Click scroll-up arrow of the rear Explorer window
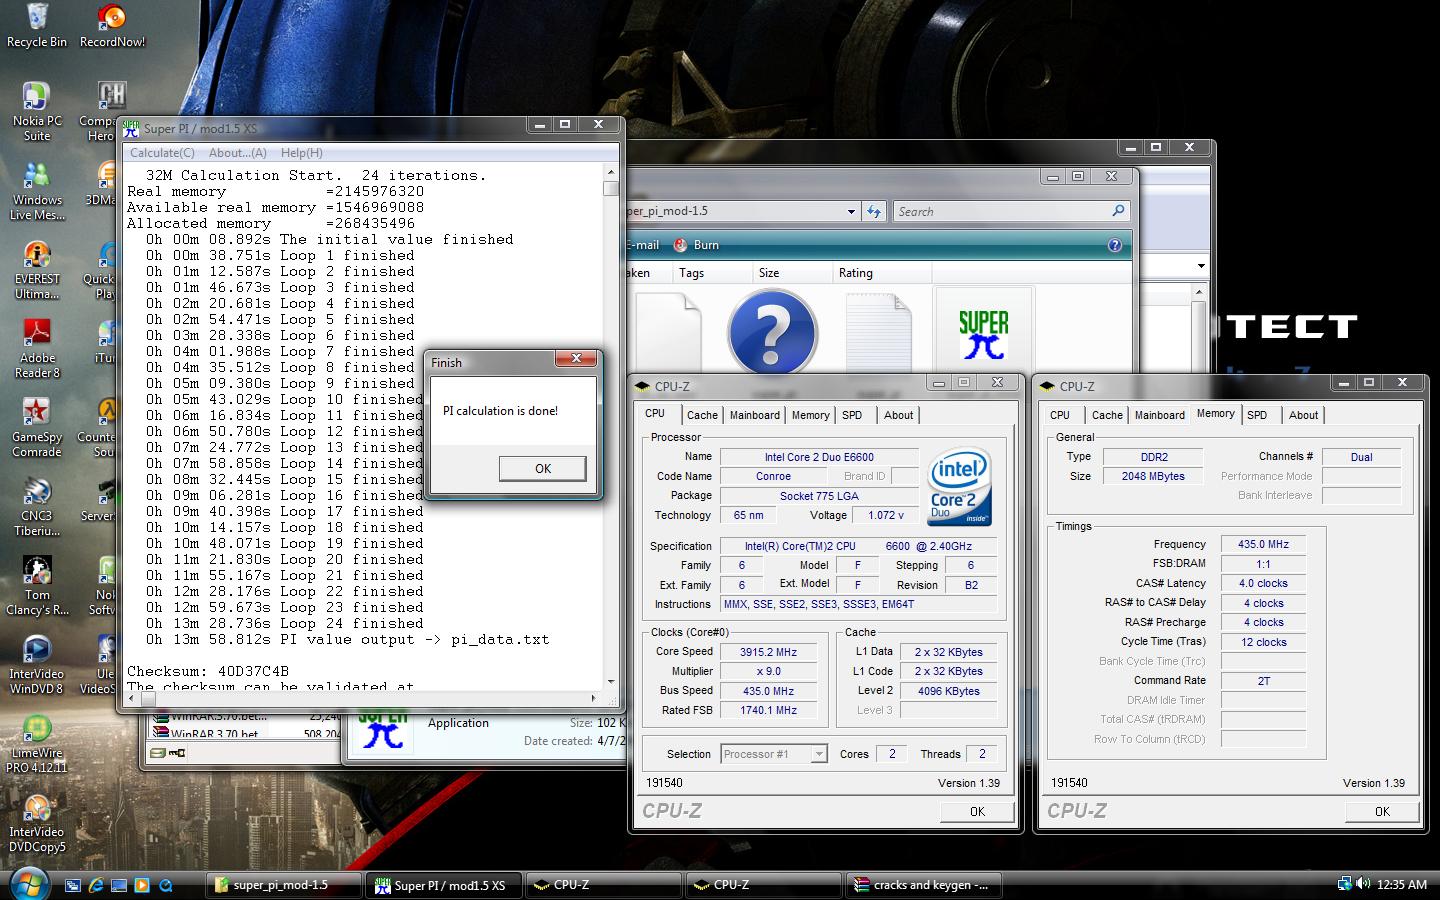1440x900 pixels. click(x=1199, y=292)
